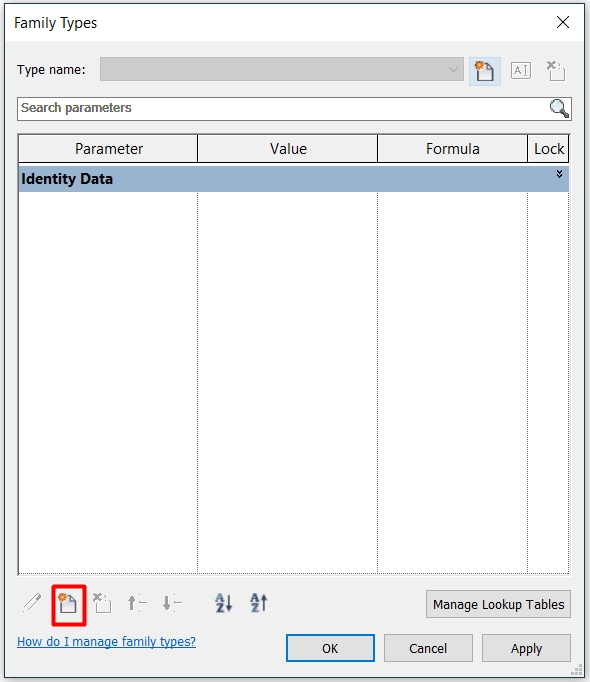590x682 pixels.
Task: Click the magnifying glass search icon
Action: (559, 108)
